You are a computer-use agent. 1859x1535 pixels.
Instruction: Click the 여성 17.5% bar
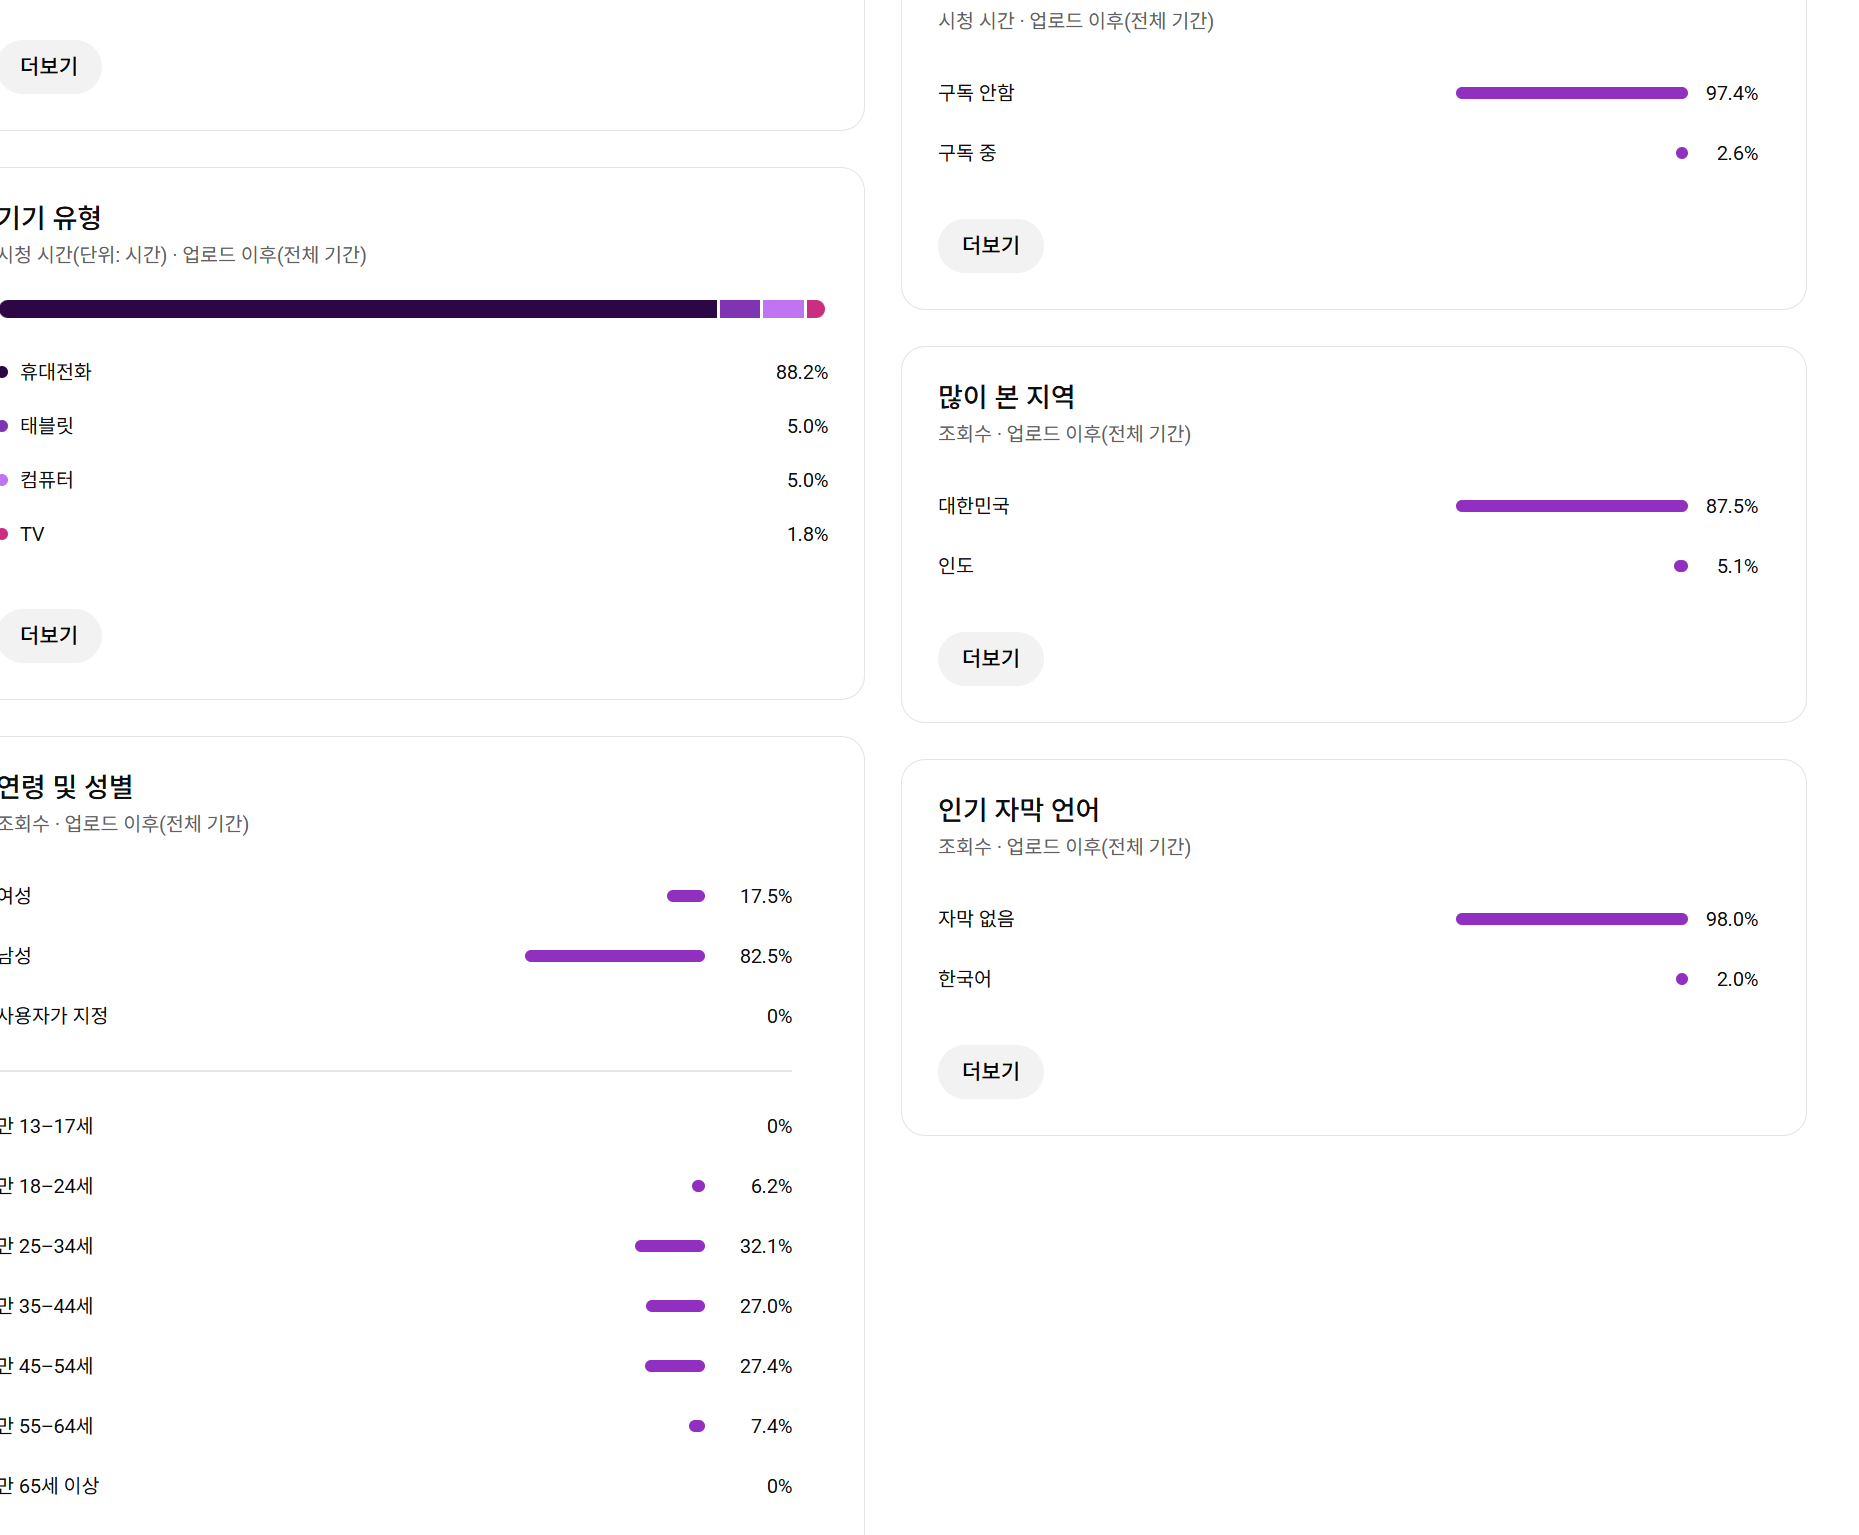[x=686, y=896]
